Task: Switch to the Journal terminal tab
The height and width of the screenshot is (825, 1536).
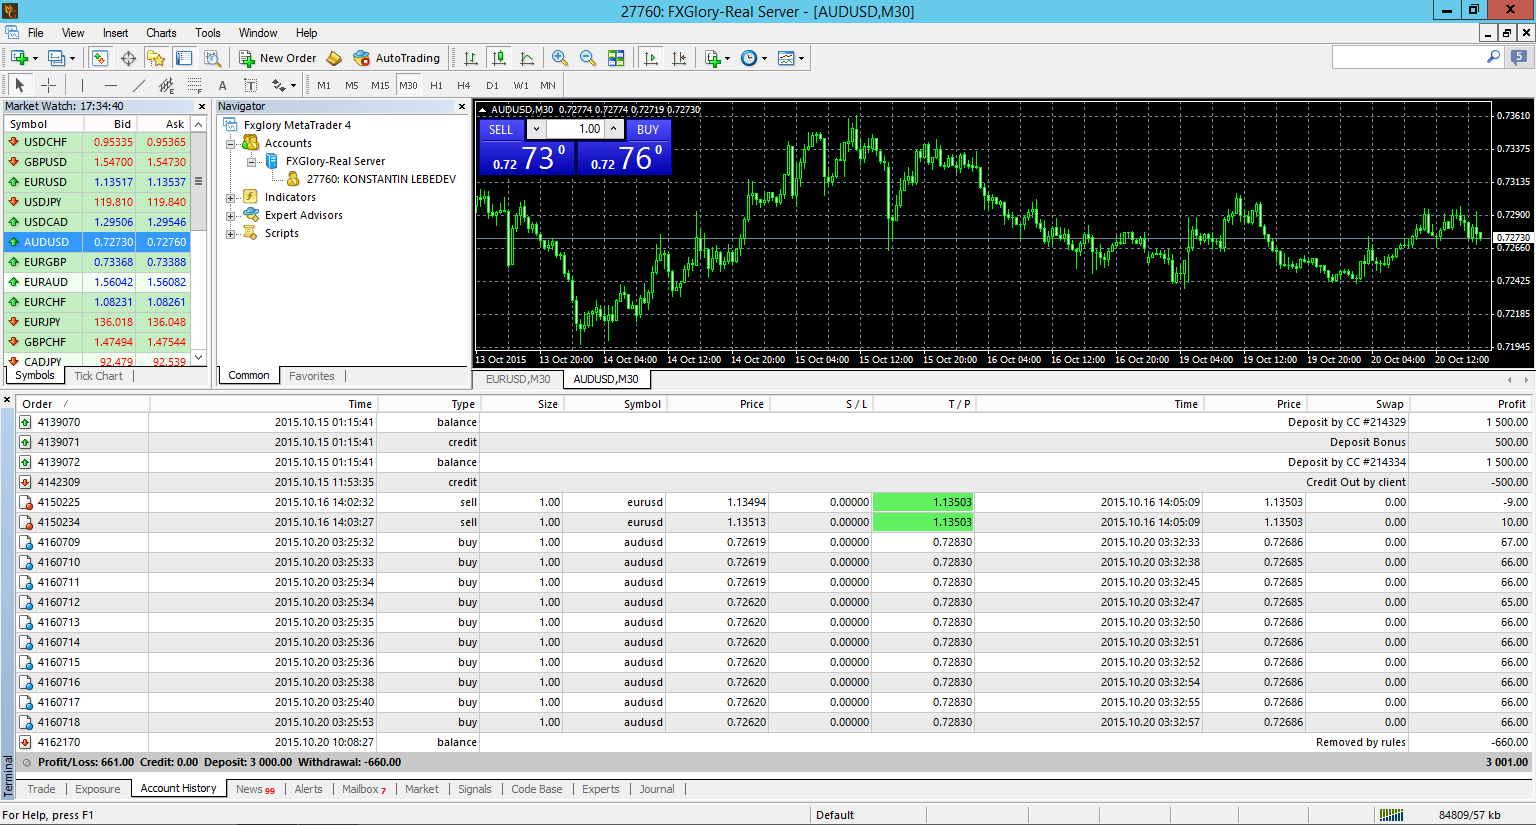Action: [657, 789]
